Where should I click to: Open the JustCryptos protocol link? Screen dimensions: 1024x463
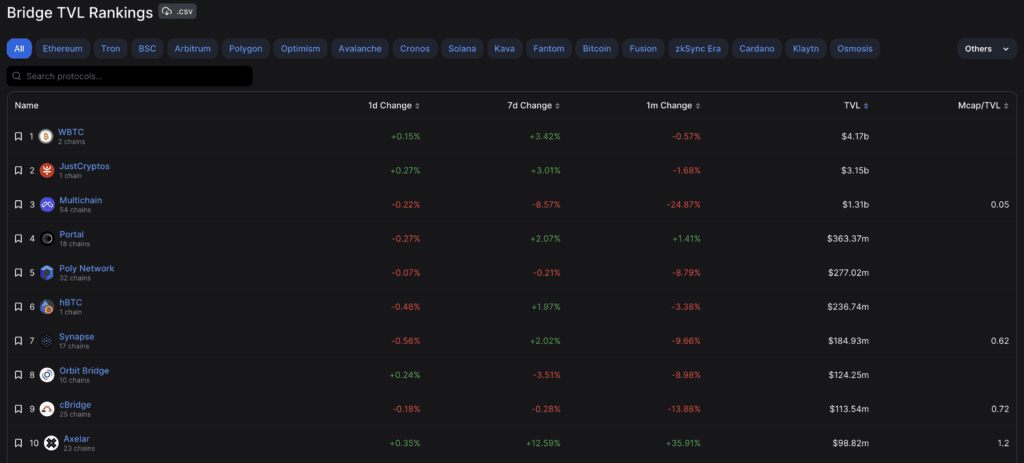84,166
